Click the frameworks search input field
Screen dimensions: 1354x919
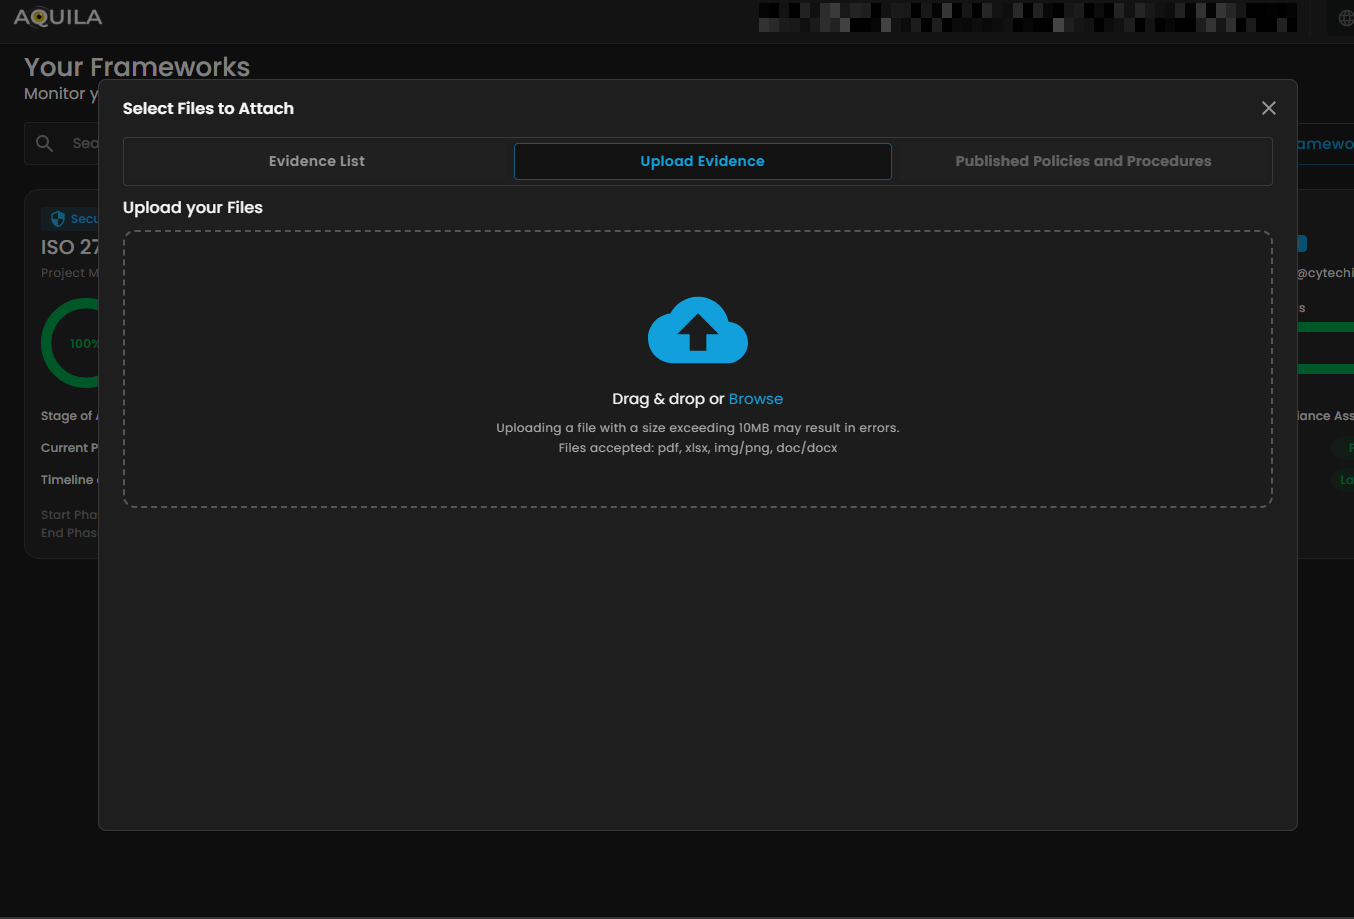click(84, 144)
